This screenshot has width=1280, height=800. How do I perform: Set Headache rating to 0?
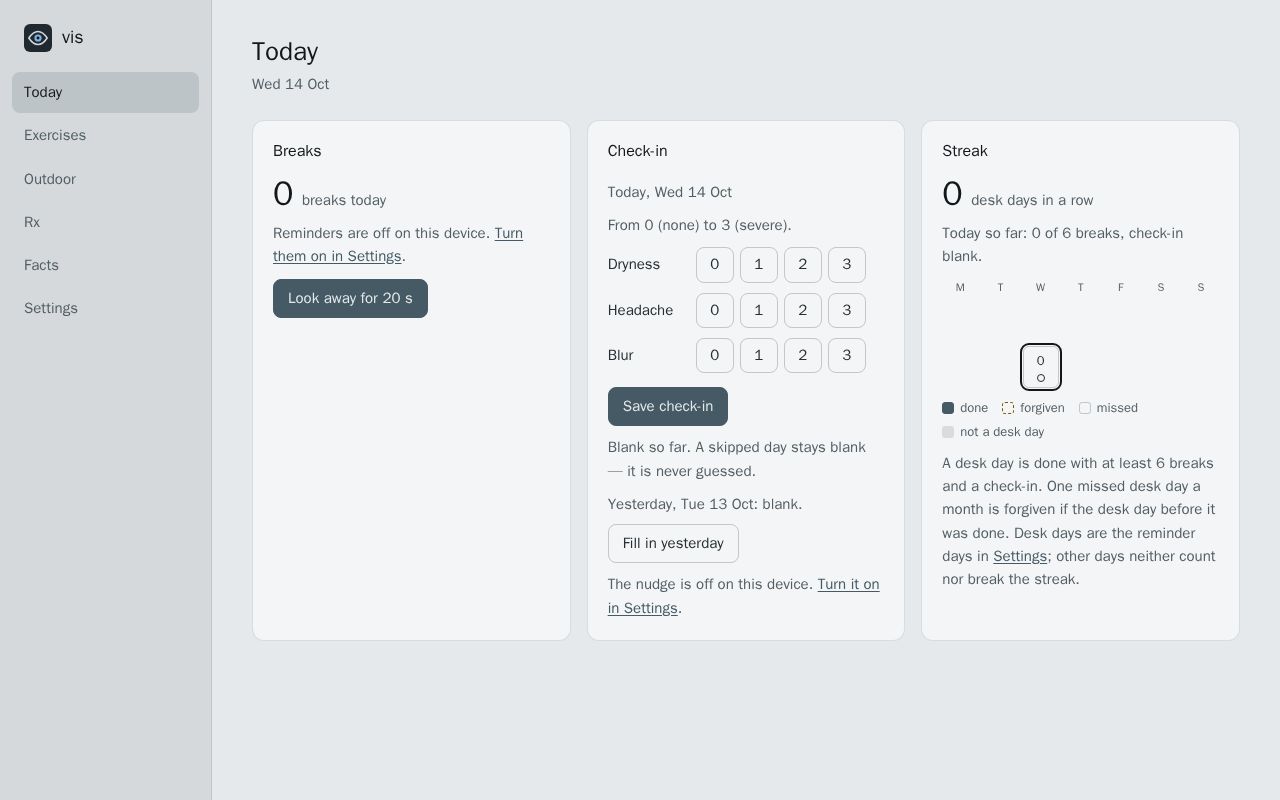pos(715,310)
